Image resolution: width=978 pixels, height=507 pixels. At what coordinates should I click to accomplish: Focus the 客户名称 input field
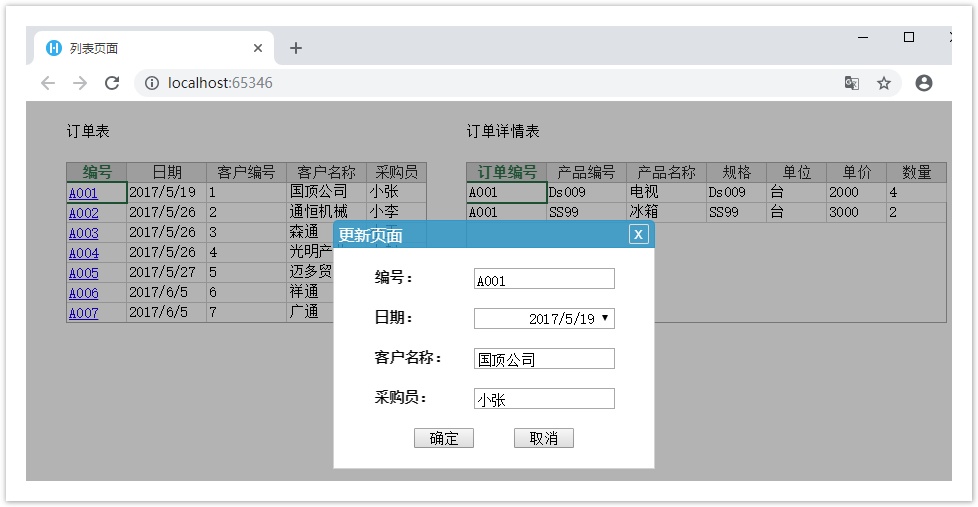click(x=544, y=359)
